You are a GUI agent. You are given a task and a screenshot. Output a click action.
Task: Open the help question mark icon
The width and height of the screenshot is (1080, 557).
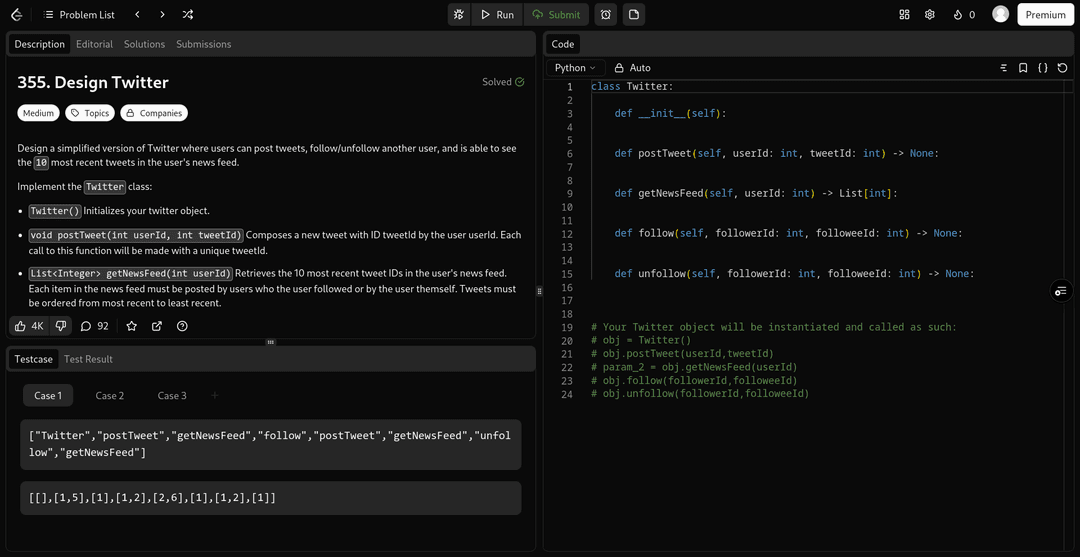(183, 326)
